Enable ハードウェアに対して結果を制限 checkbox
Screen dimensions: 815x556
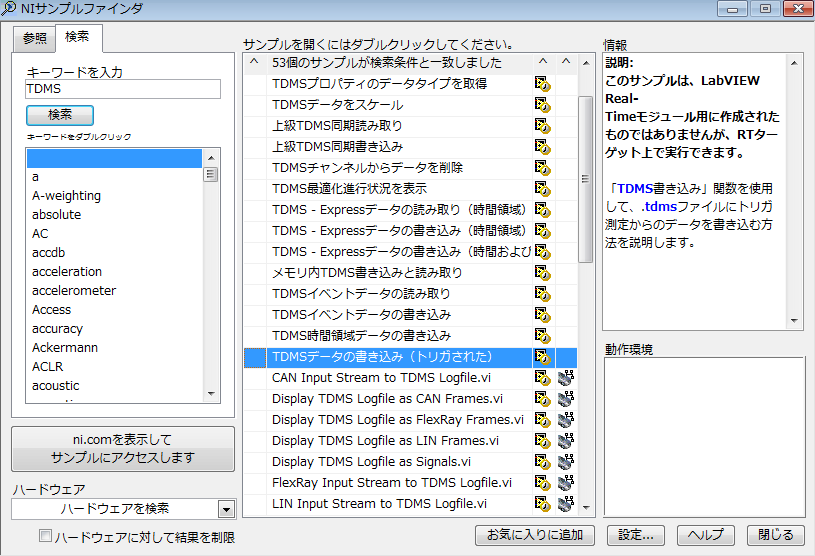pyautogui.click(x=46, y=536)
